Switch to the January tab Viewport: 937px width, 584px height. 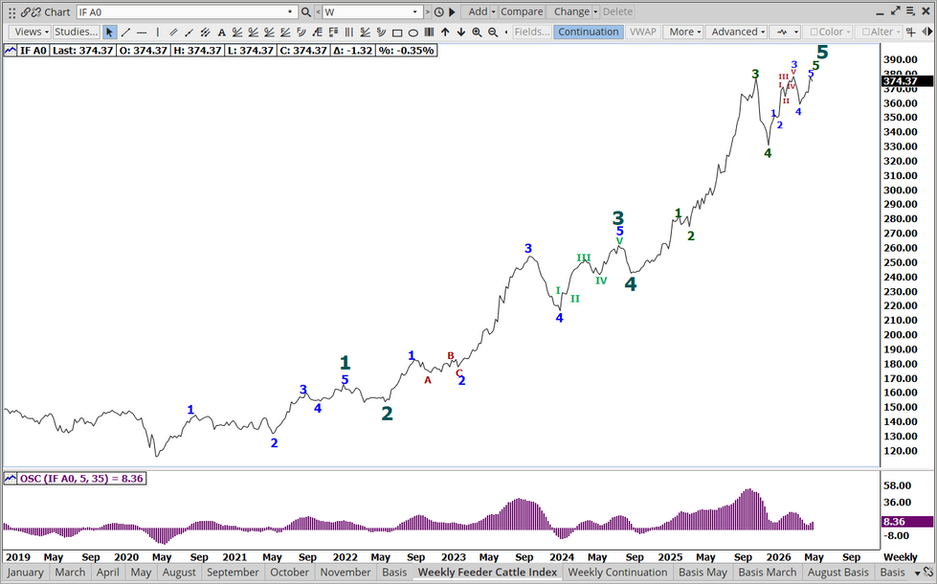[25, 573]
